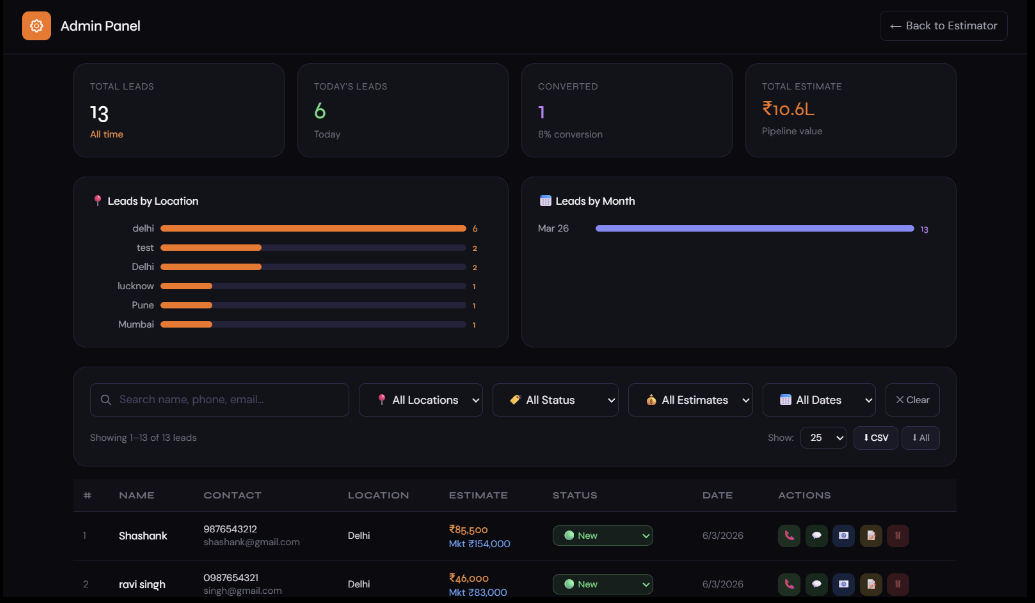Delete the ravi singh lead
This screenshot has width=1035, height=603.
coord(897,584)
